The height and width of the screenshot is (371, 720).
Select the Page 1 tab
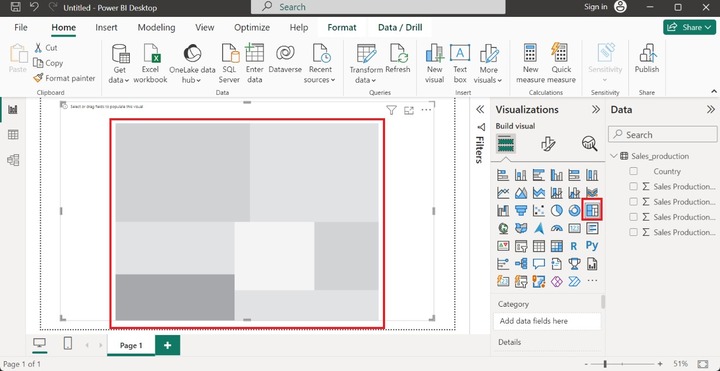[131, 345]
